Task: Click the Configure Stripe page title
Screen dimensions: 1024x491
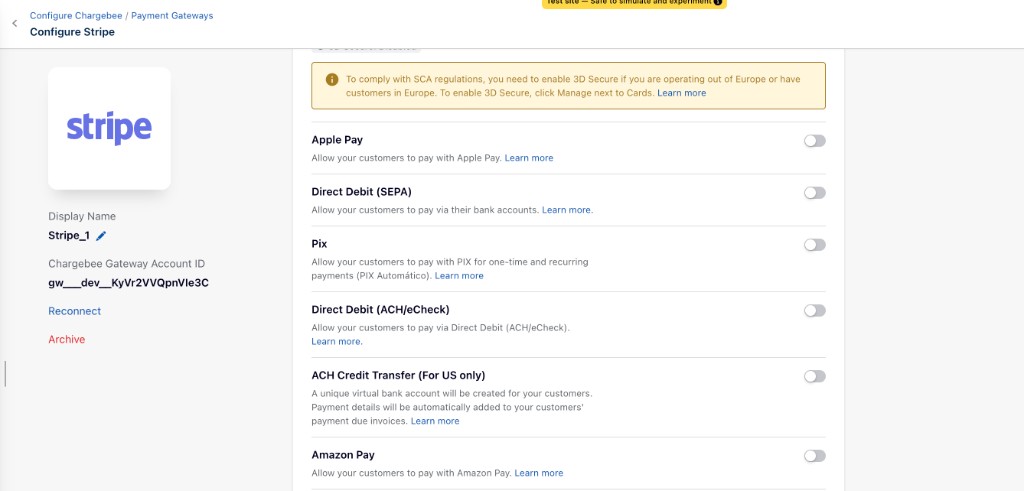Action: 72,32
